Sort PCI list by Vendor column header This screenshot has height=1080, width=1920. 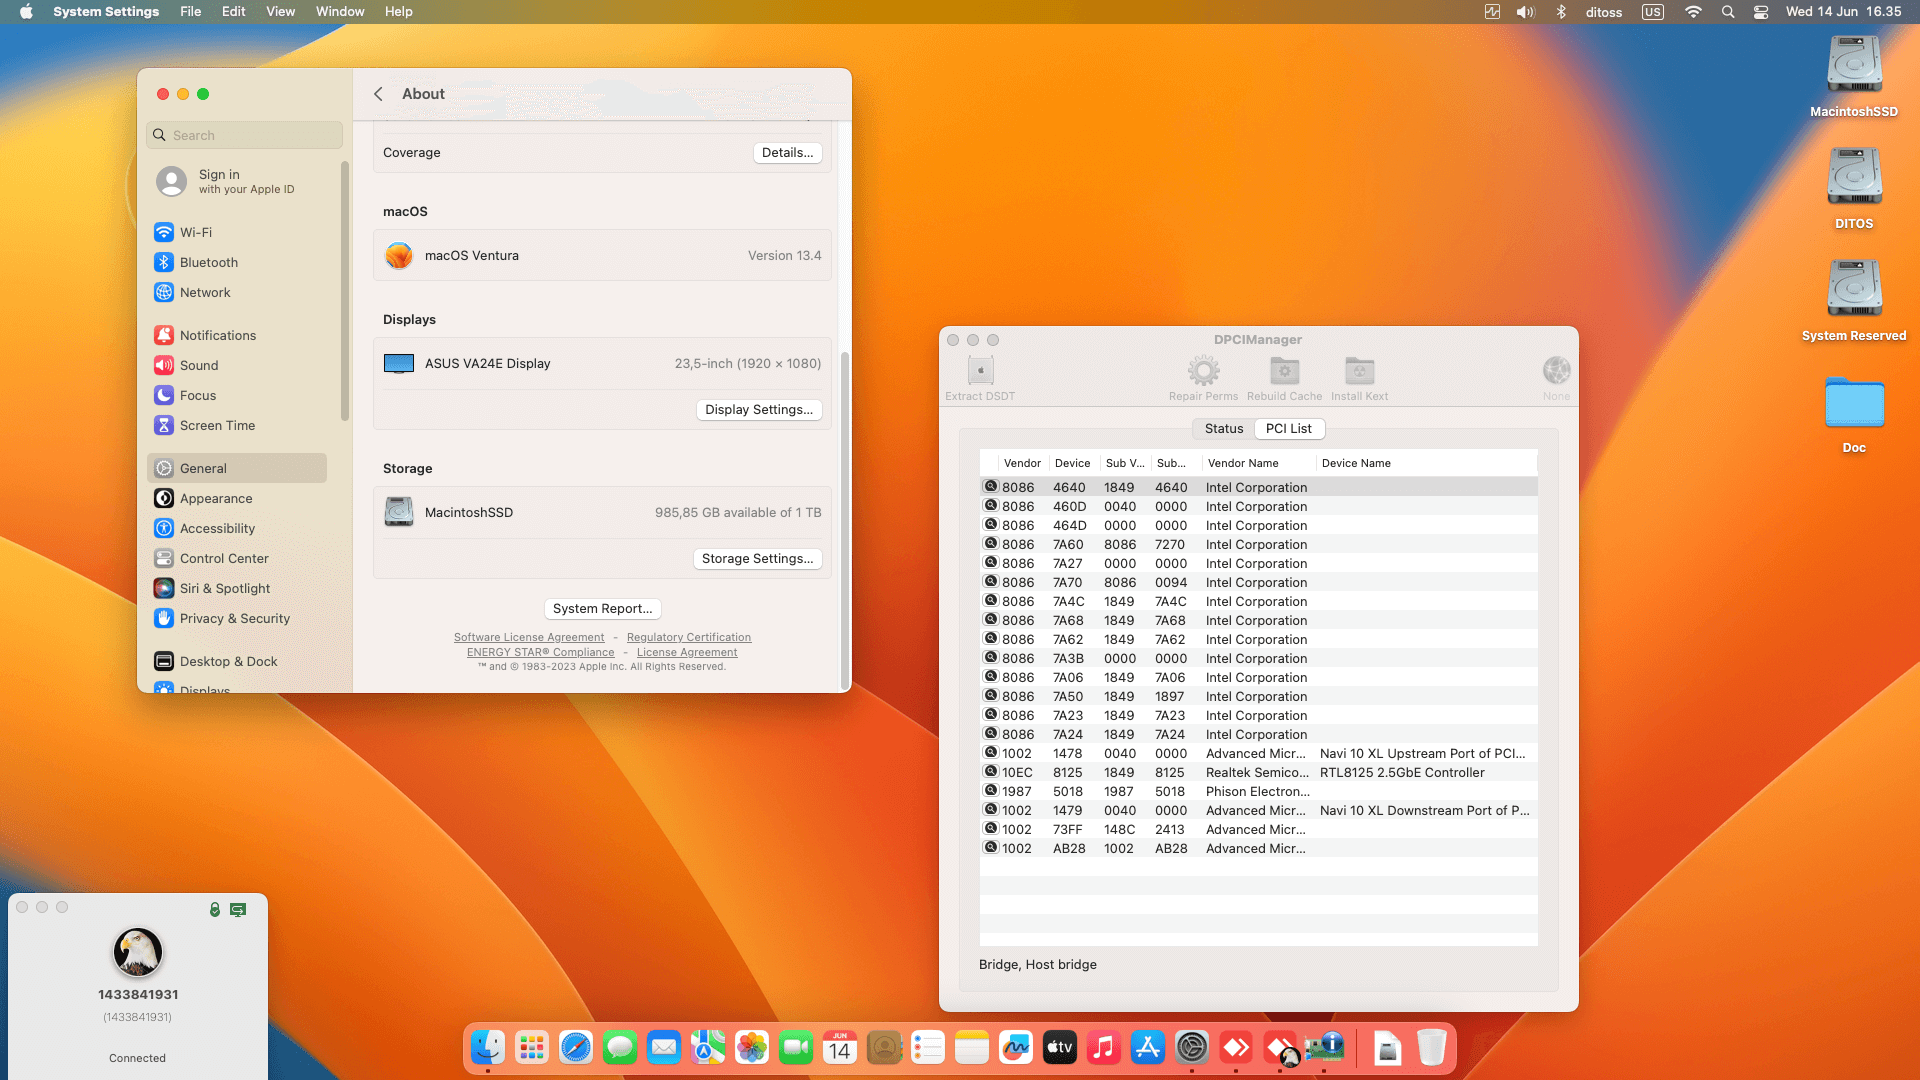click(x=1022, y=463)
